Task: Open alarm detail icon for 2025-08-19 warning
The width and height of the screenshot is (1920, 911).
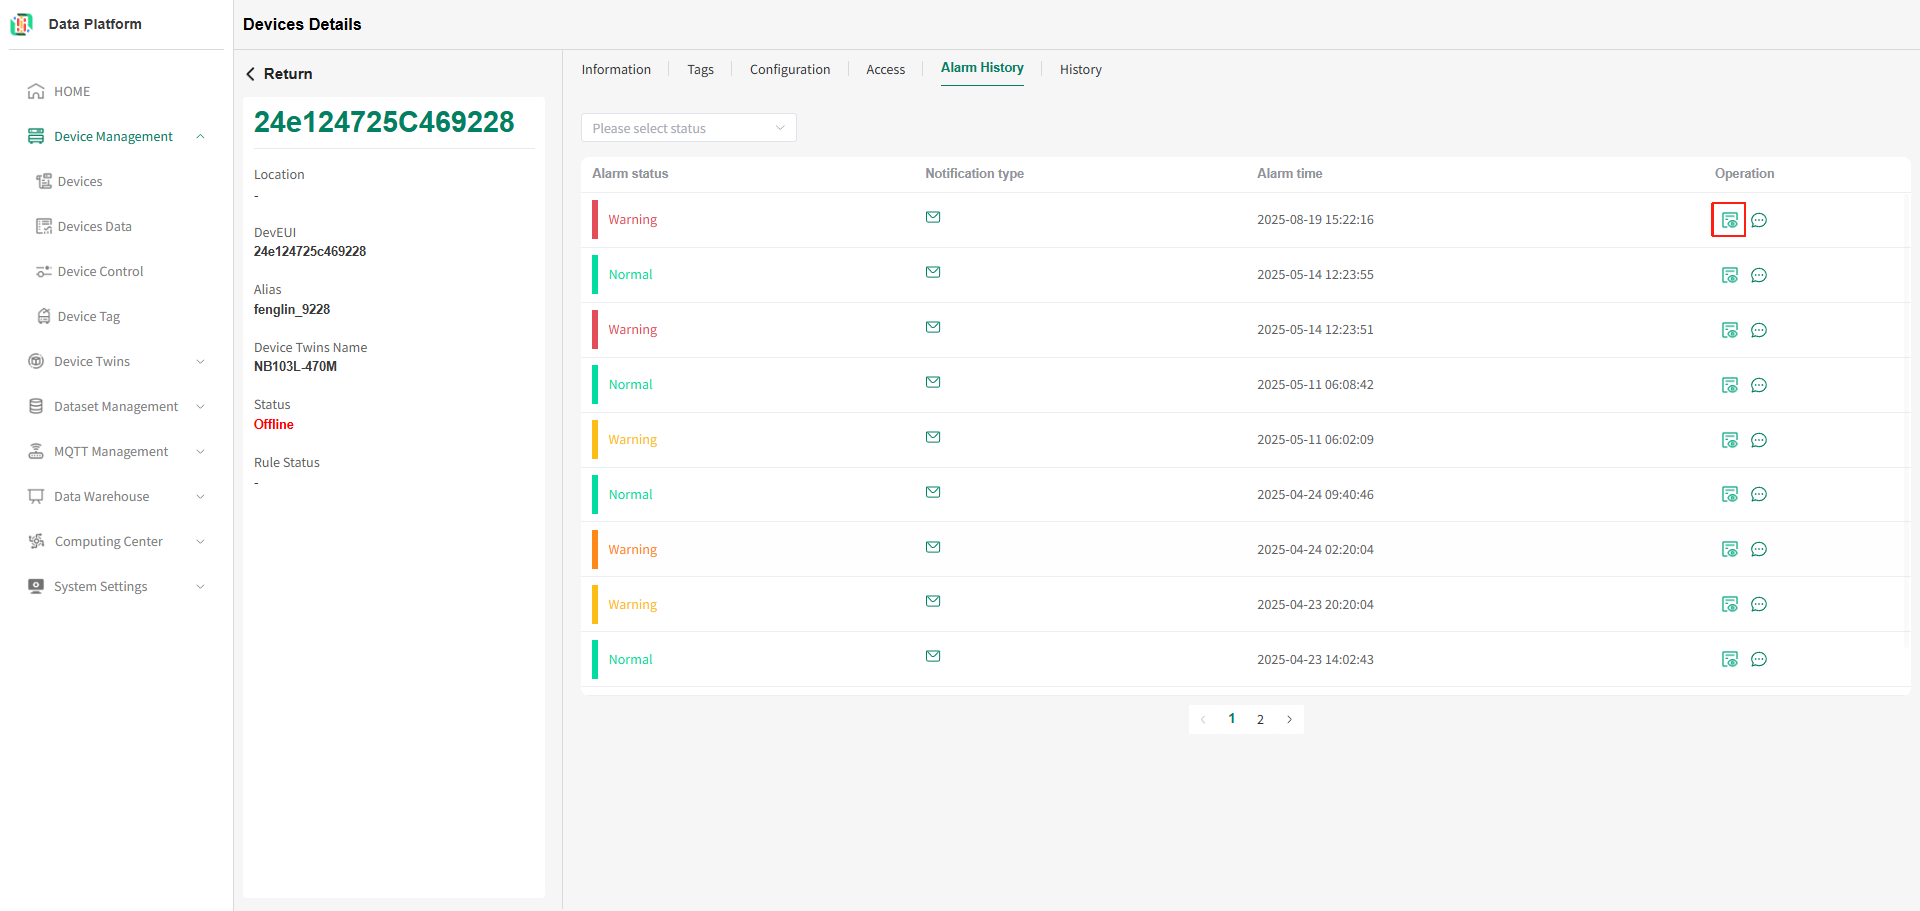Action: pyautogui.click(x=1729, y=220)
